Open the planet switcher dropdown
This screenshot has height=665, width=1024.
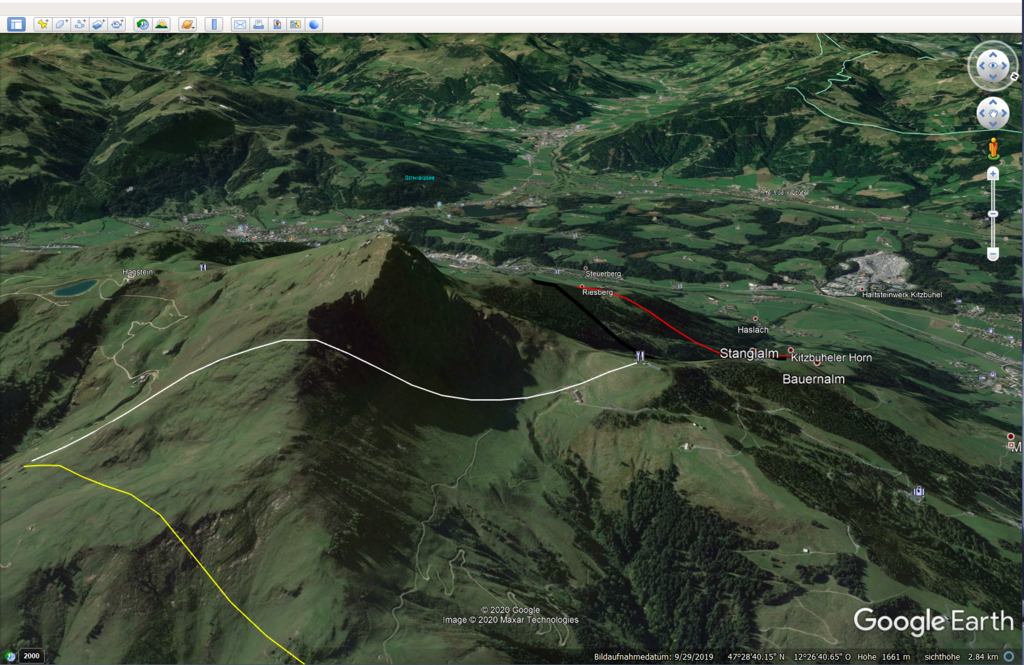[x=187, y=24]
